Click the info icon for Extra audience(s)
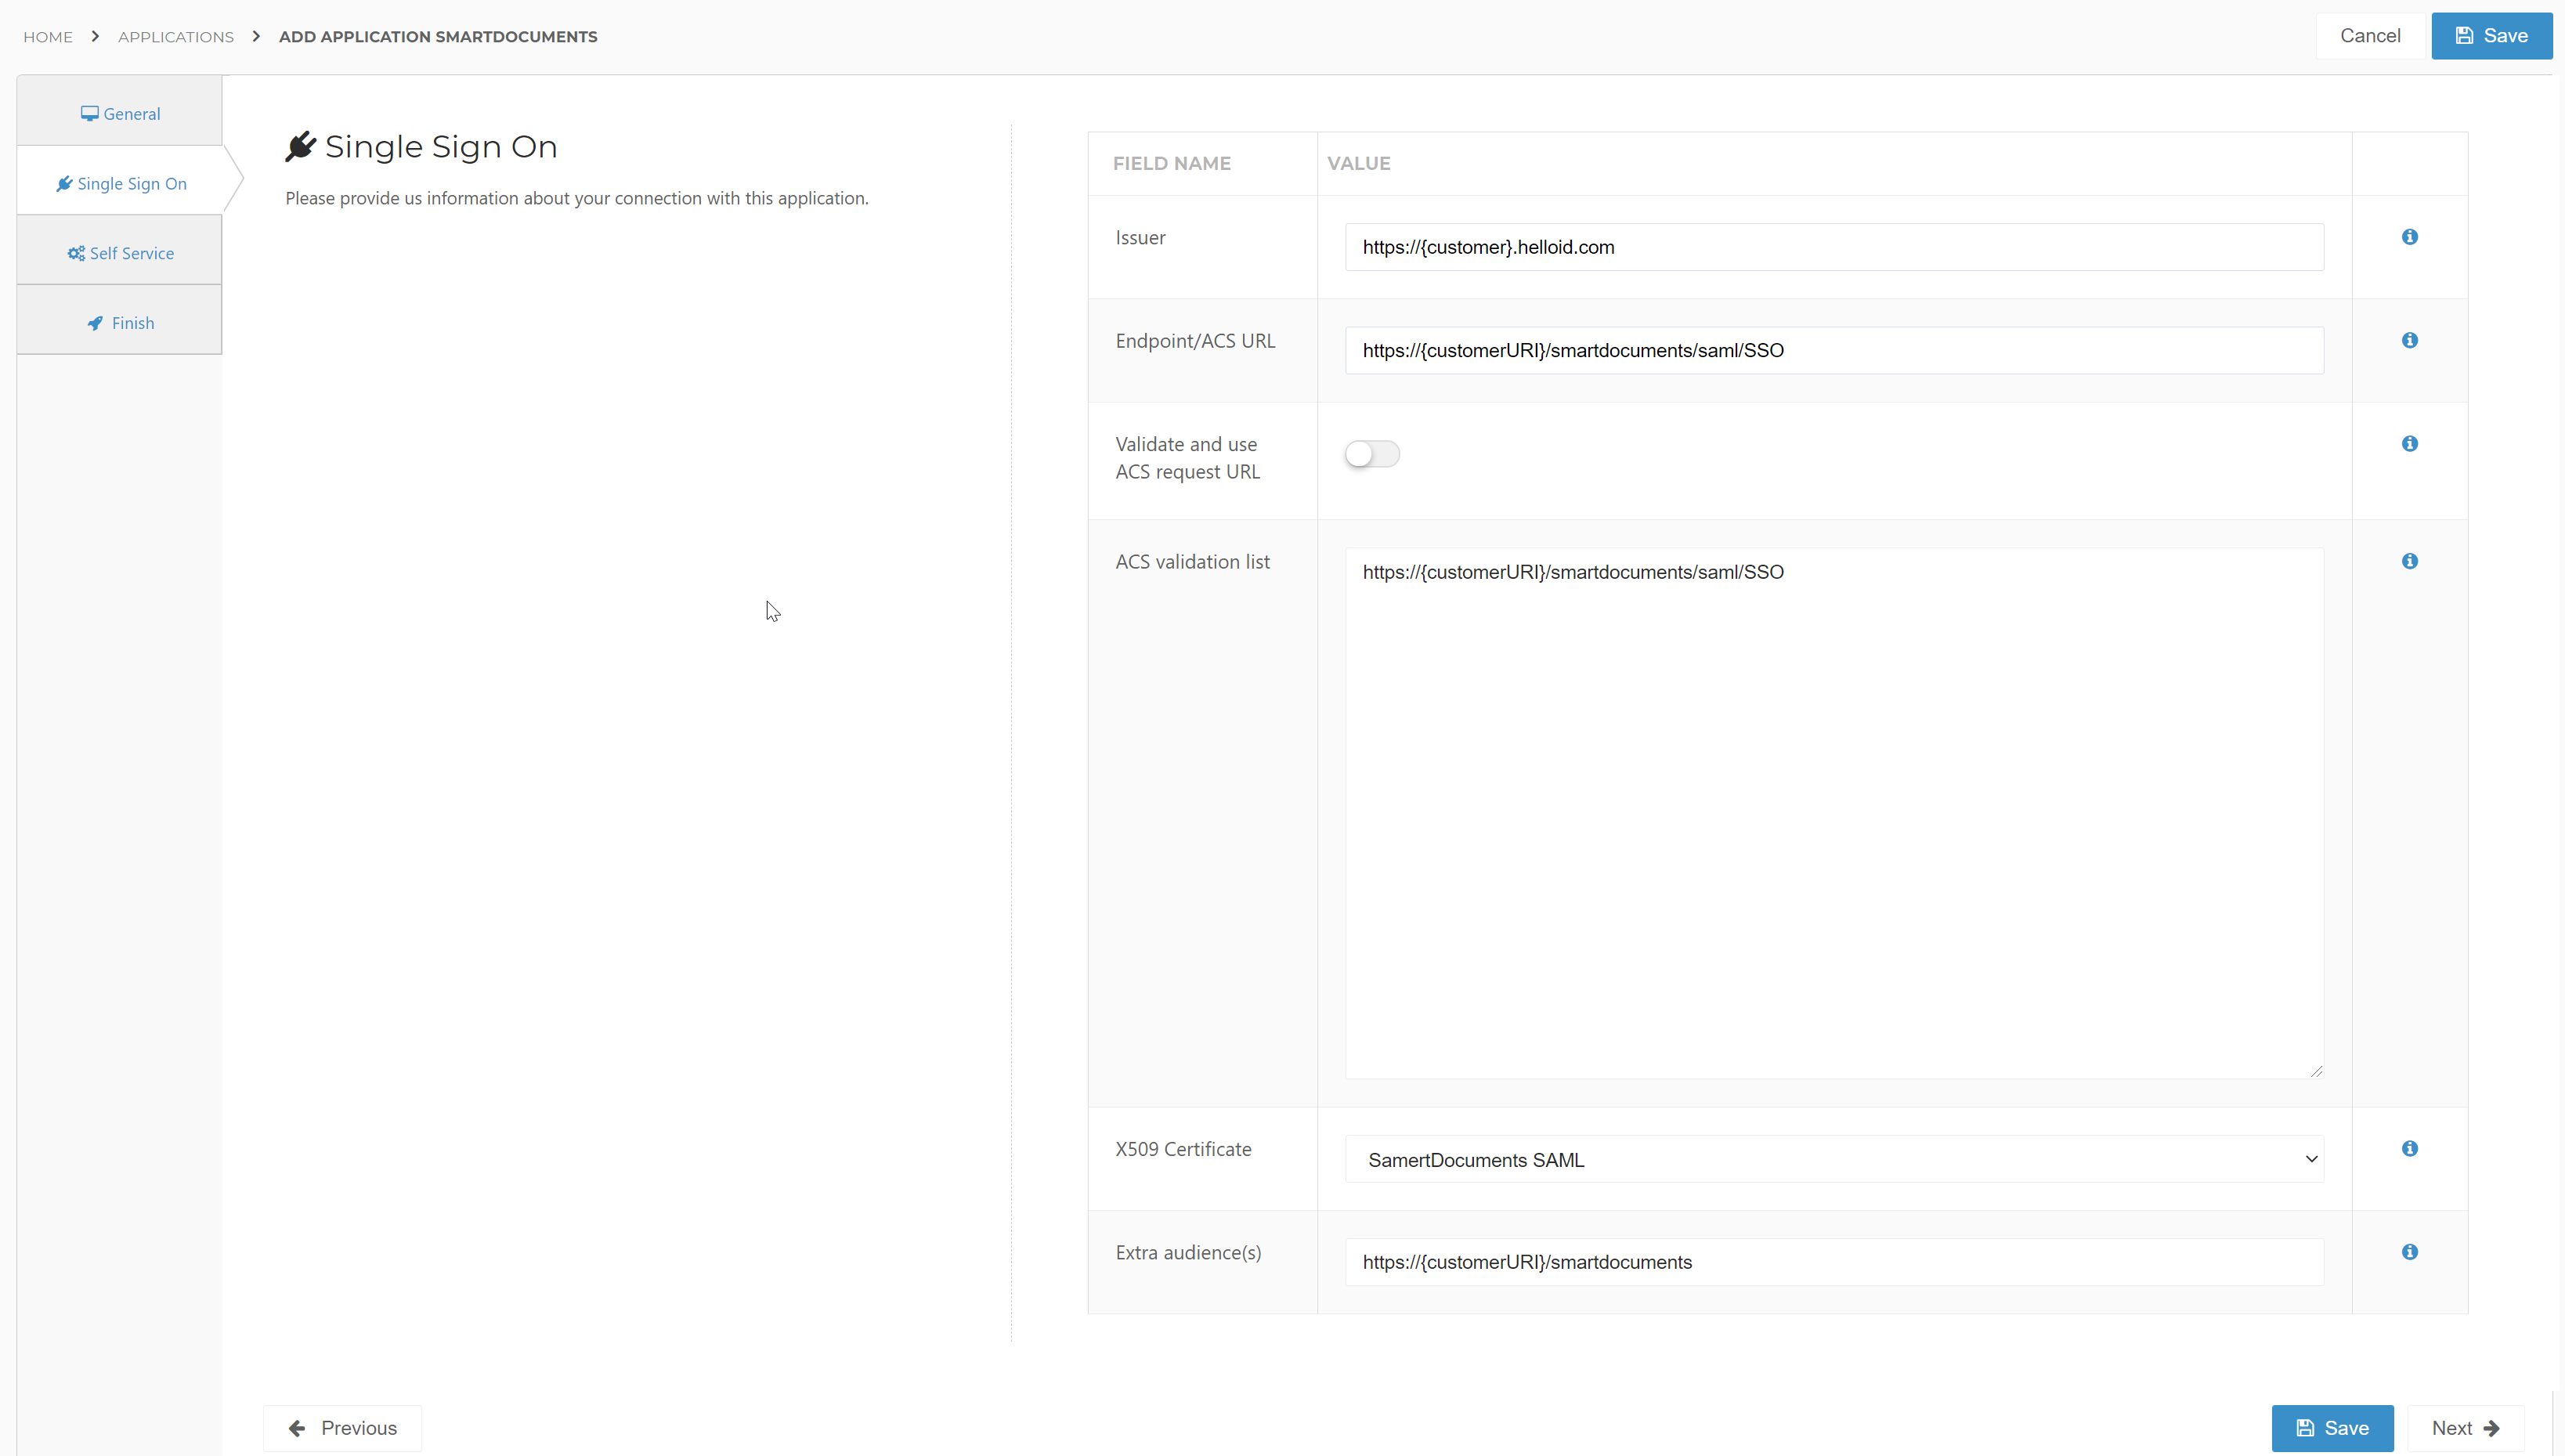2565x1456 pixels. 2409,1252
